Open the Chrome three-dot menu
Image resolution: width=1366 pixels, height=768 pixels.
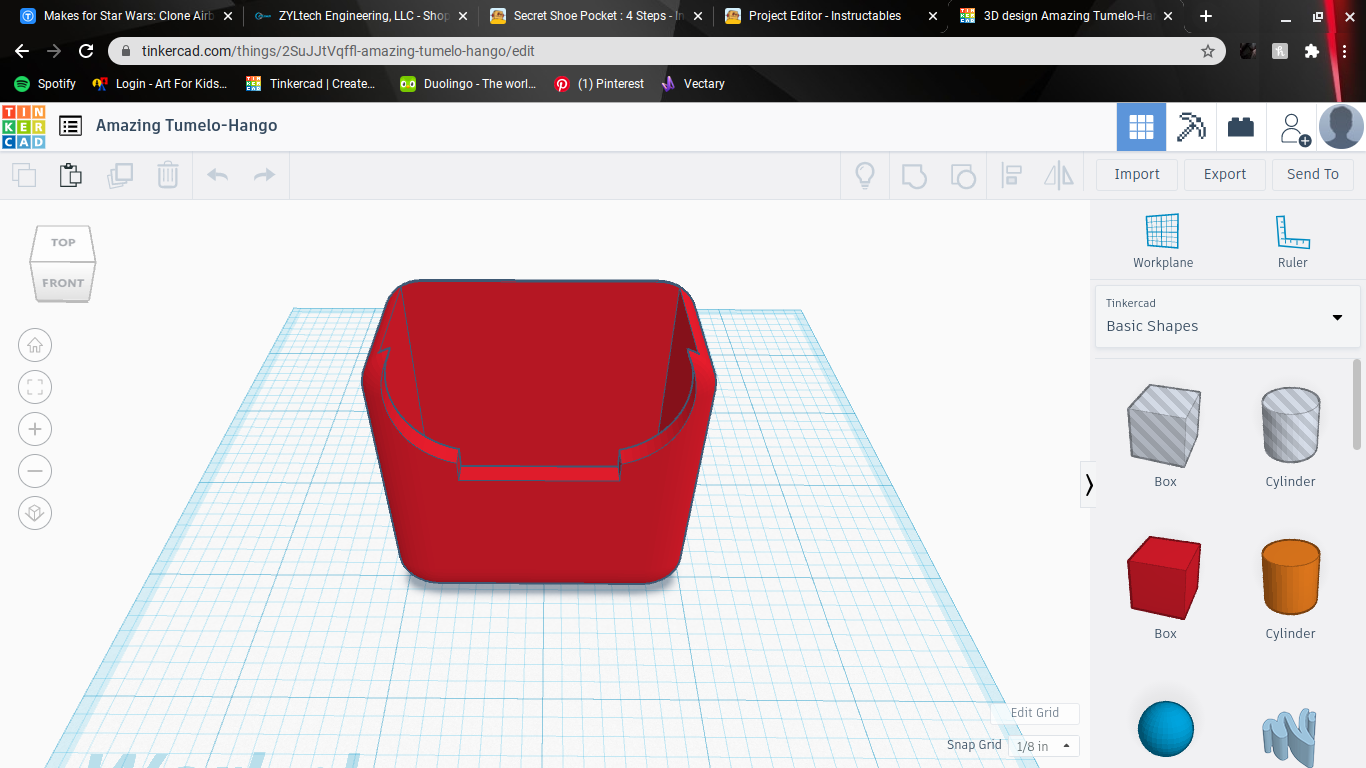tap(1345, 51)
